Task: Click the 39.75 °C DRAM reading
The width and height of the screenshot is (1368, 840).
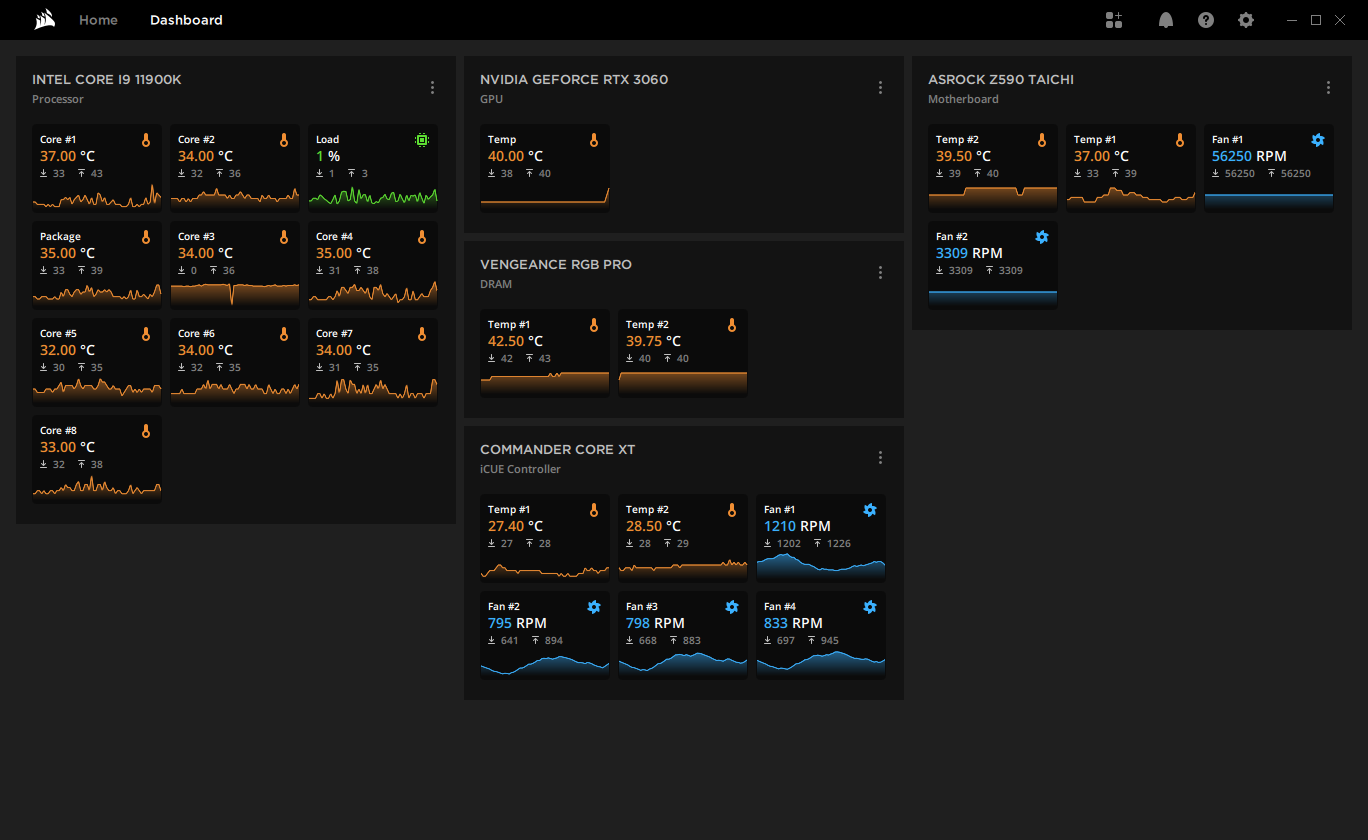Action: coord(654,342)
